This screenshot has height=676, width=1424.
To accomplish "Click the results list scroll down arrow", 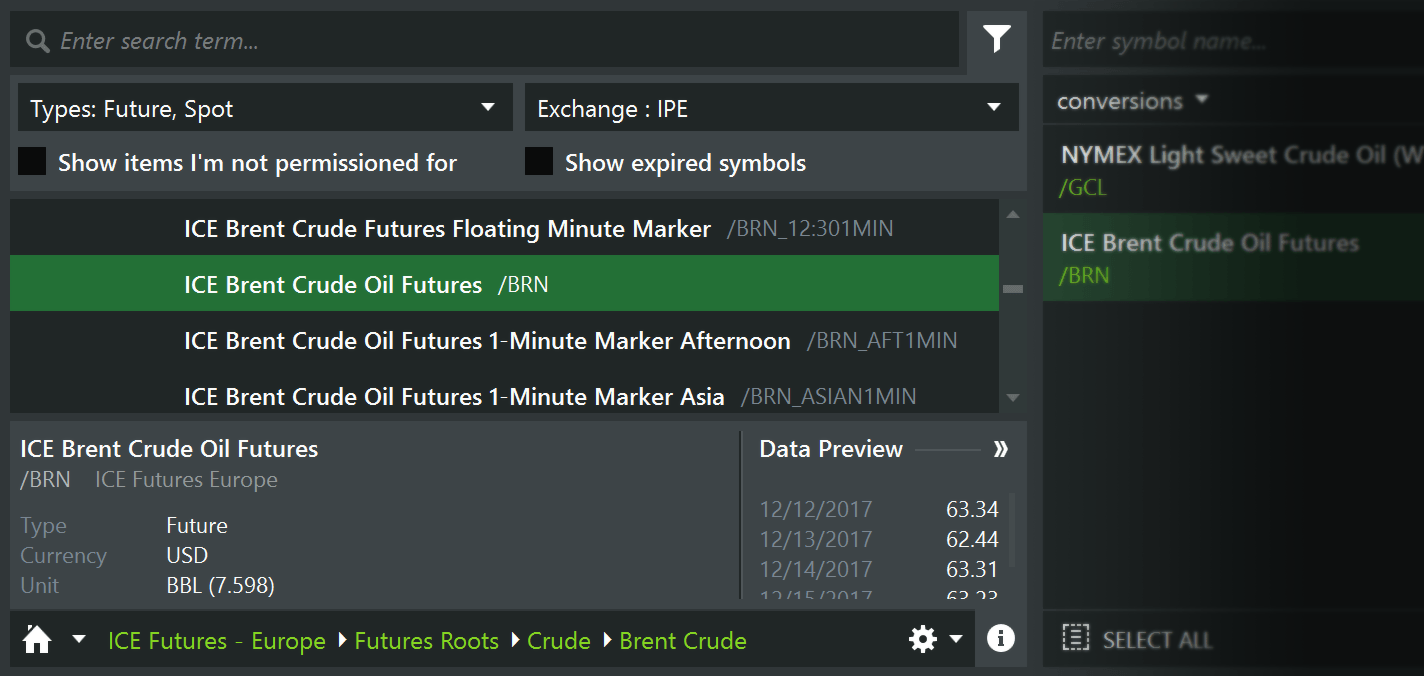I will pos(1012,398).
